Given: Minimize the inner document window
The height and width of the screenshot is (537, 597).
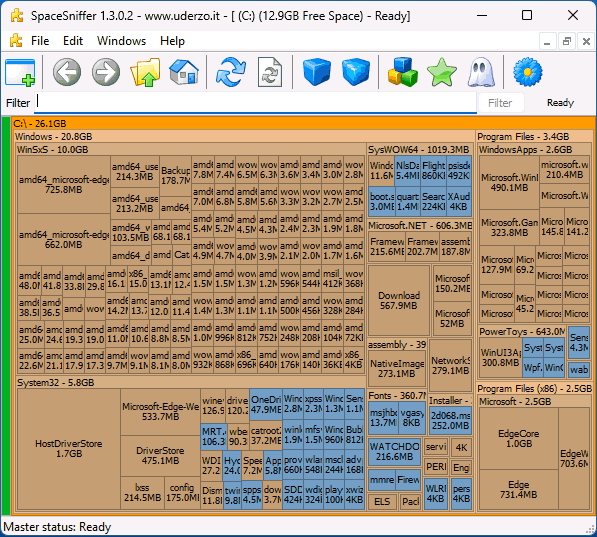Looking at the screenshot, I should point(547,41).
